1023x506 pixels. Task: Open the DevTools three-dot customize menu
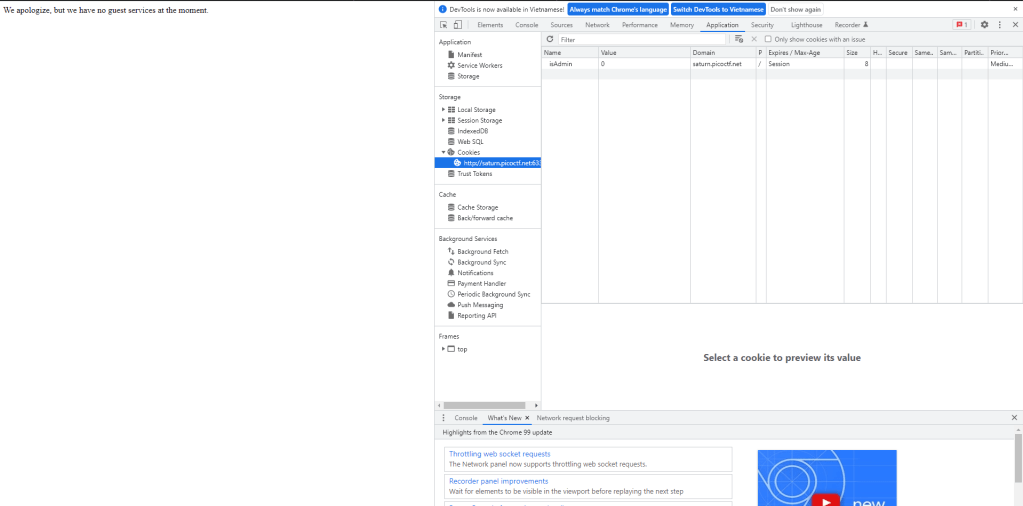pos(999,24)
